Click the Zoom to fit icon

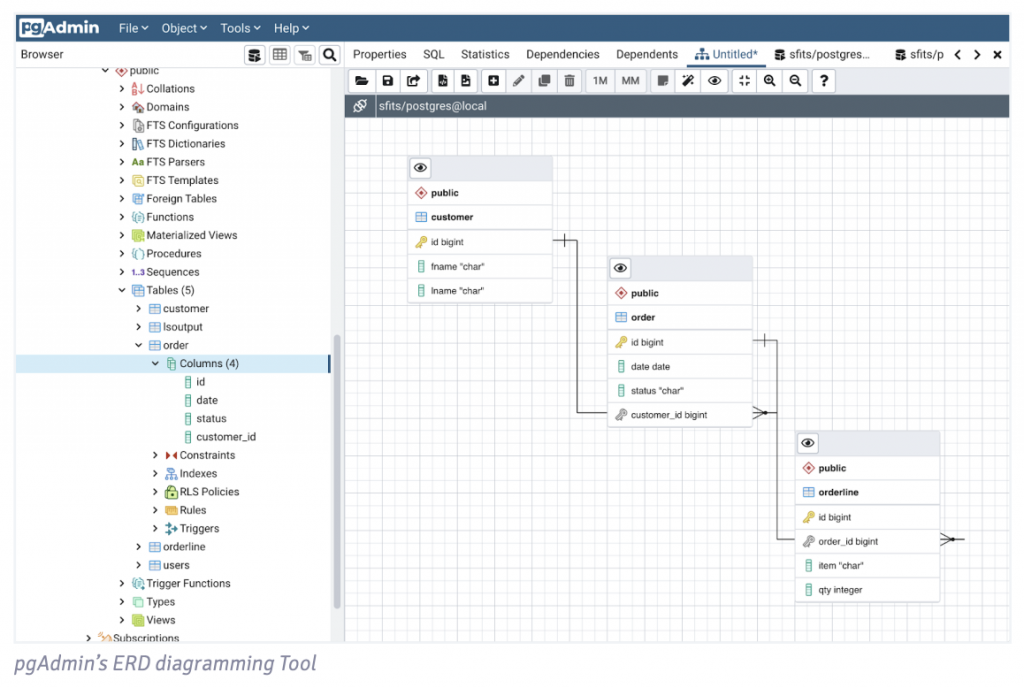(743, 81)
